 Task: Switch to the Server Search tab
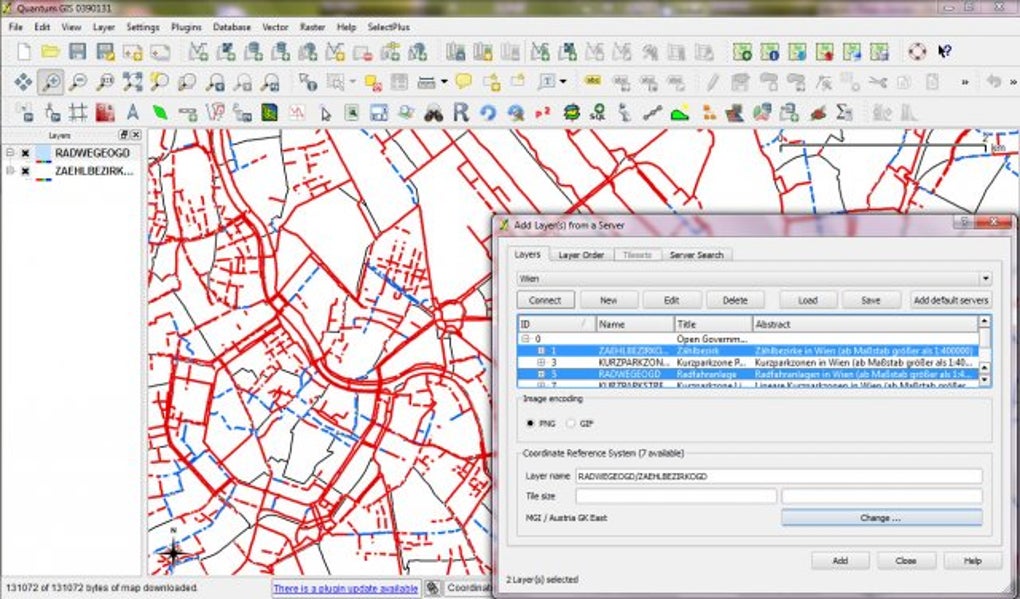(x=696, y=255)
